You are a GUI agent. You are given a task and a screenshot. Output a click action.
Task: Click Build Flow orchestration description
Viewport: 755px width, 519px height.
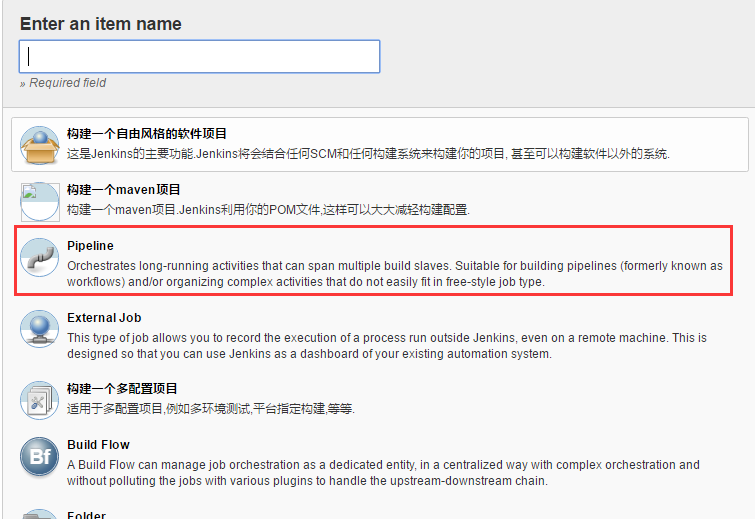383,473
